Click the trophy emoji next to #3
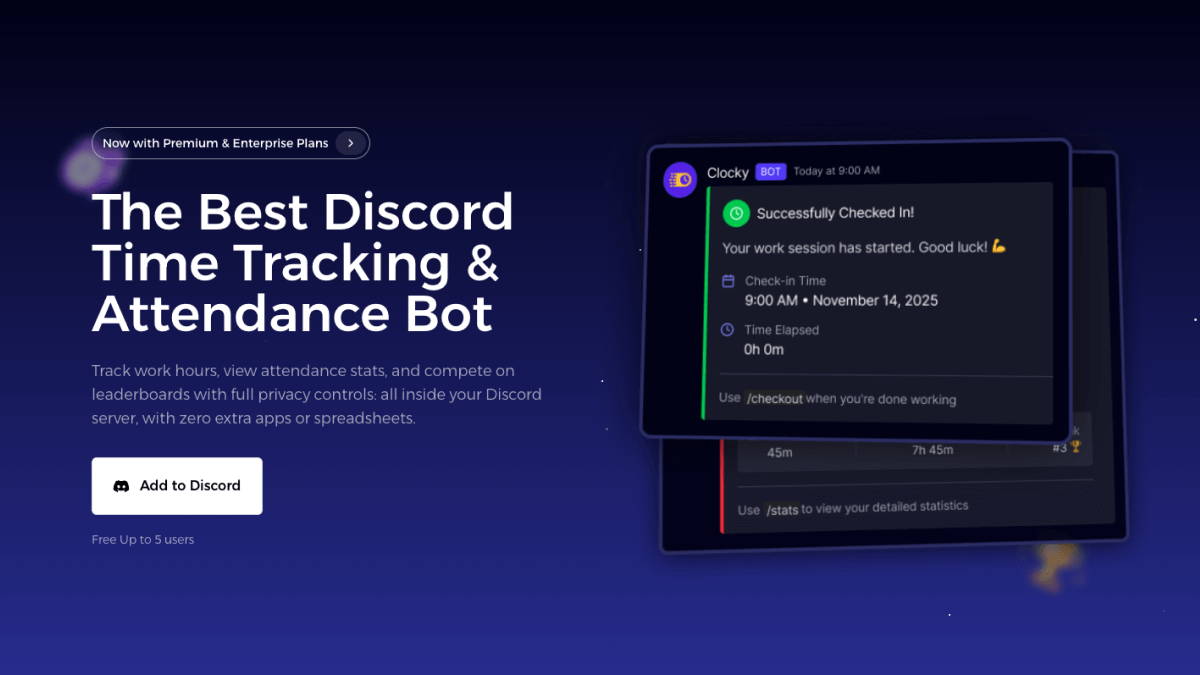The width and height of the screenshot is (1200, 675). point(1076,446)
